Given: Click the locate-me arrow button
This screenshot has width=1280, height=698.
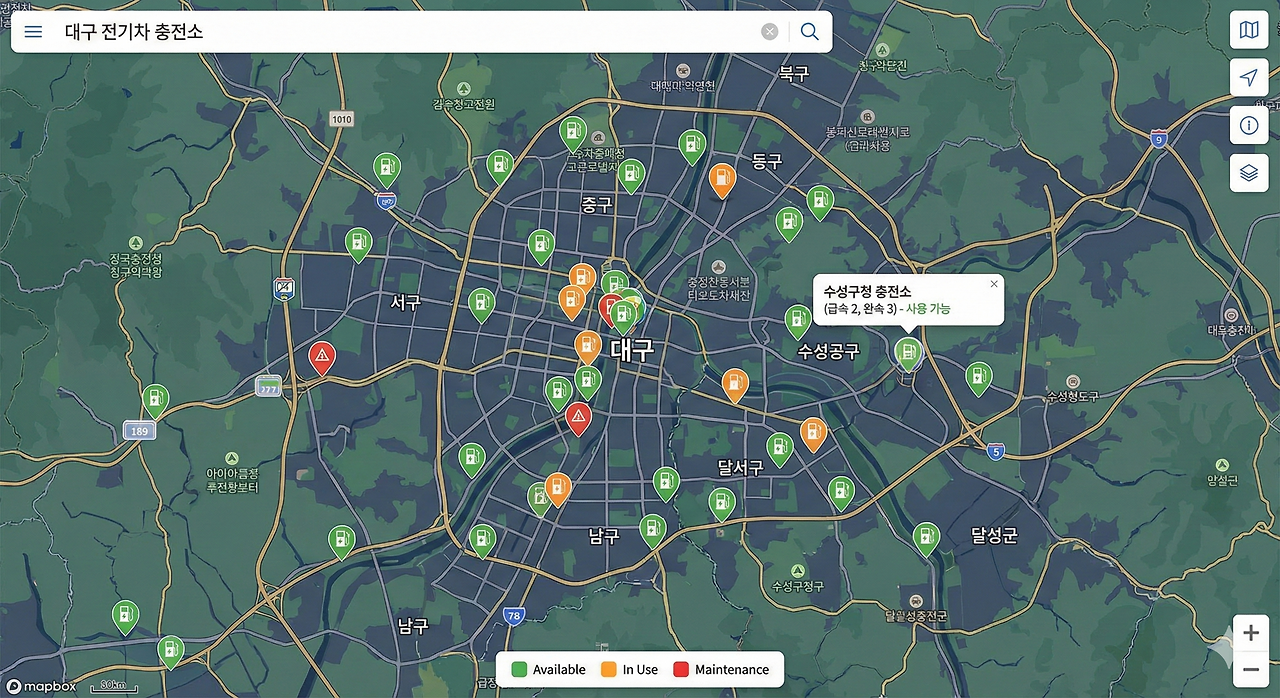Looking at the screenshot, I should 1249,78.
